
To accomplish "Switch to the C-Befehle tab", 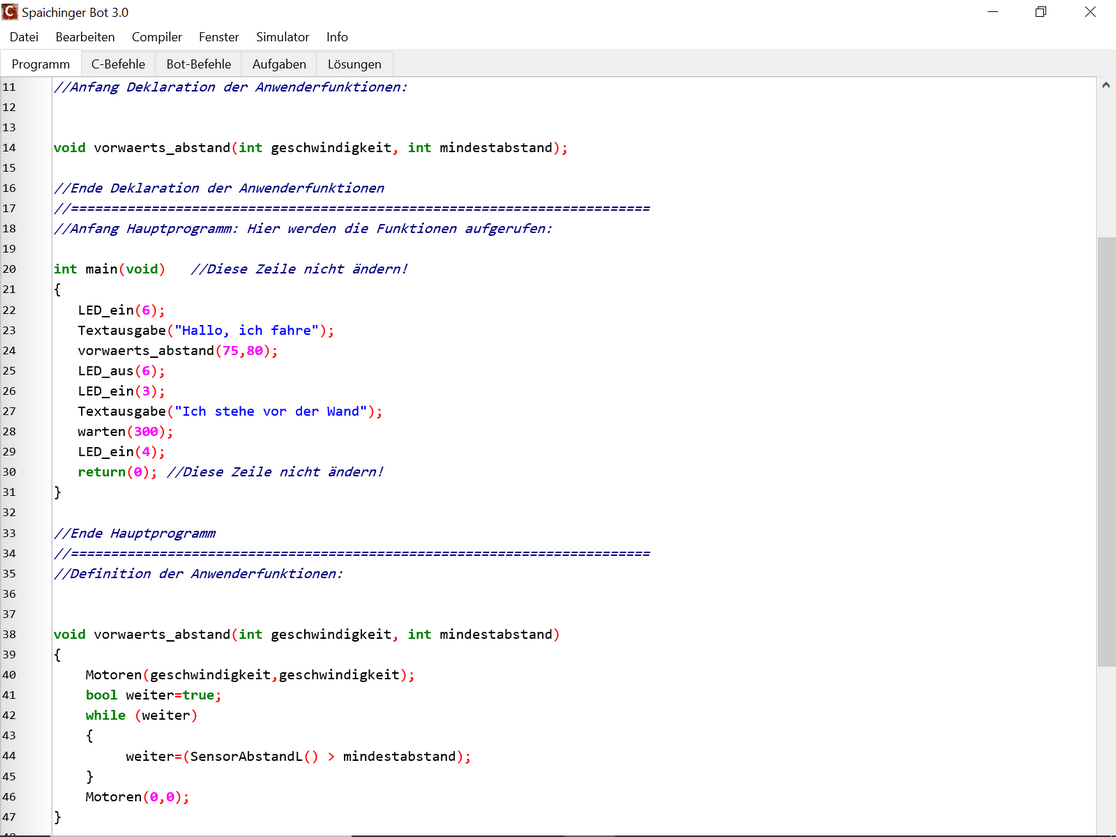I will [118, 64].
